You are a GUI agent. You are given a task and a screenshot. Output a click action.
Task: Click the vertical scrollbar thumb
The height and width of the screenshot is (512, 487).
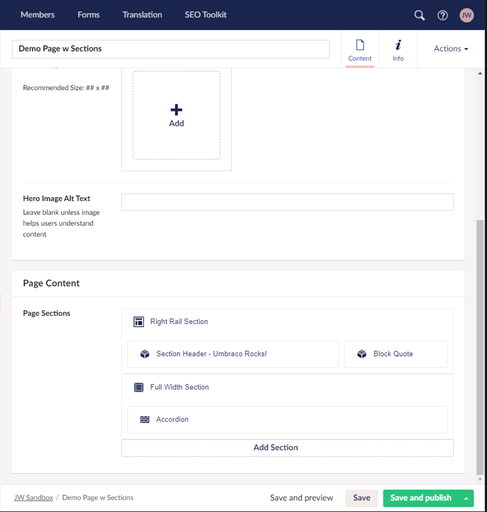pos(480,347)
